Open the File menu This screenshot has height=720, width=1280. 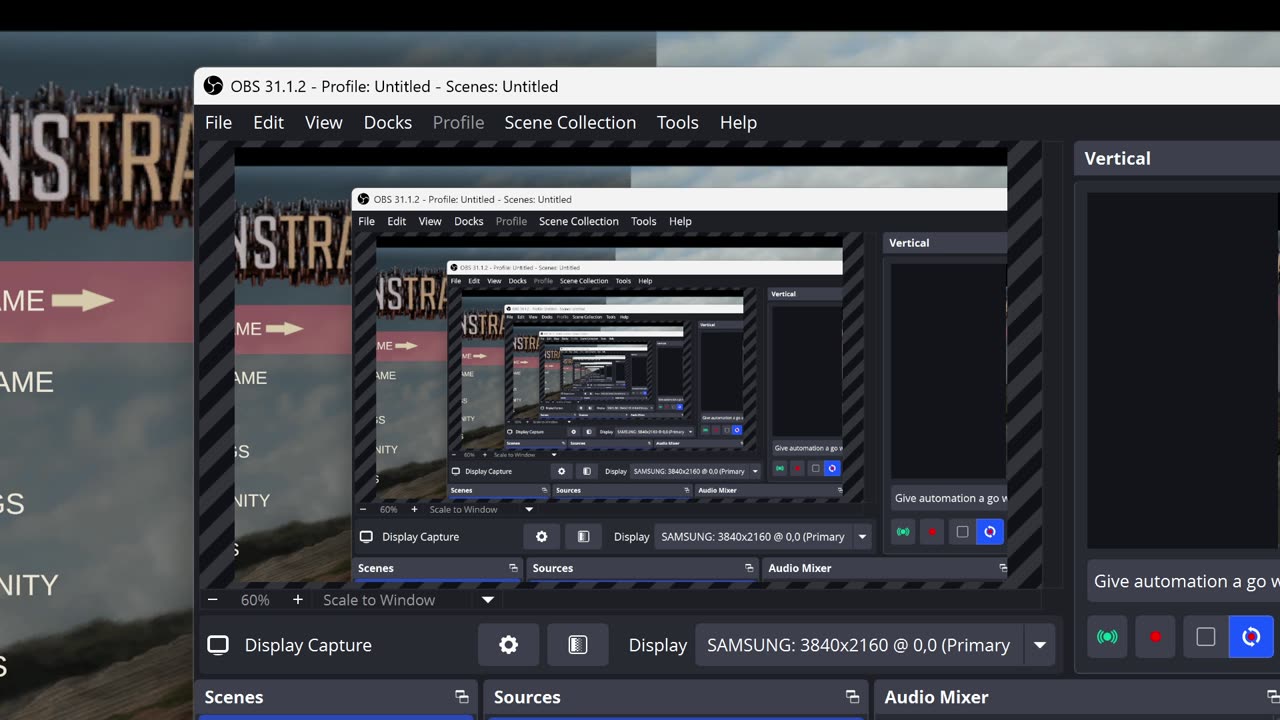tap(218, 122)
